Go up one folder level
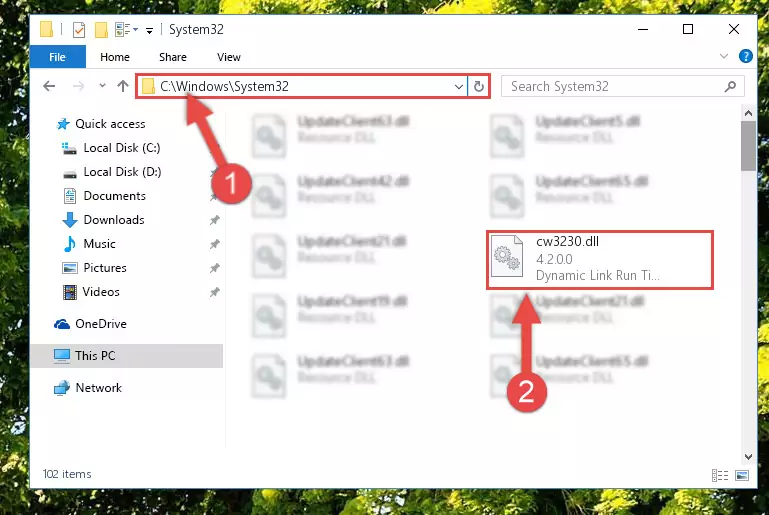Viewport: 769px width, 515px height. click(123, 86)
